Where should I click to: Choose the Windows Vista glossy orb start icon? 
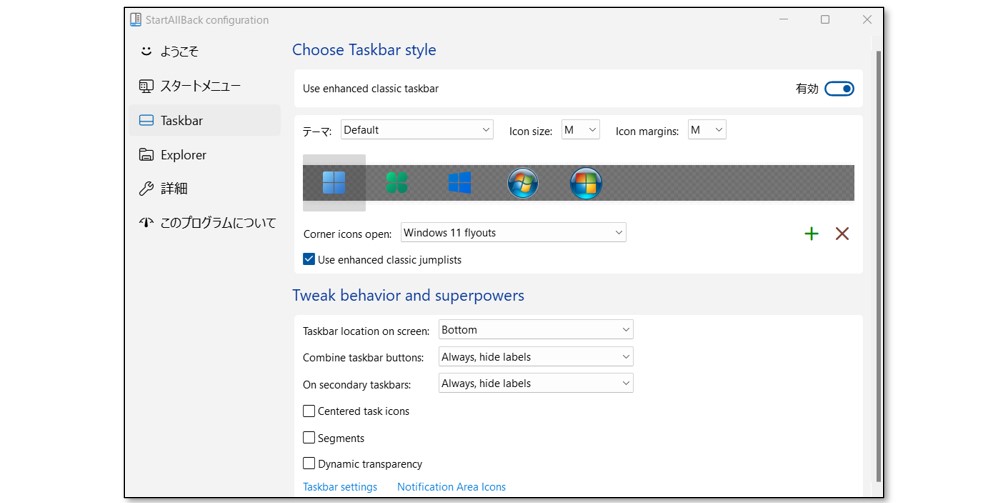[x=585, y=183]
